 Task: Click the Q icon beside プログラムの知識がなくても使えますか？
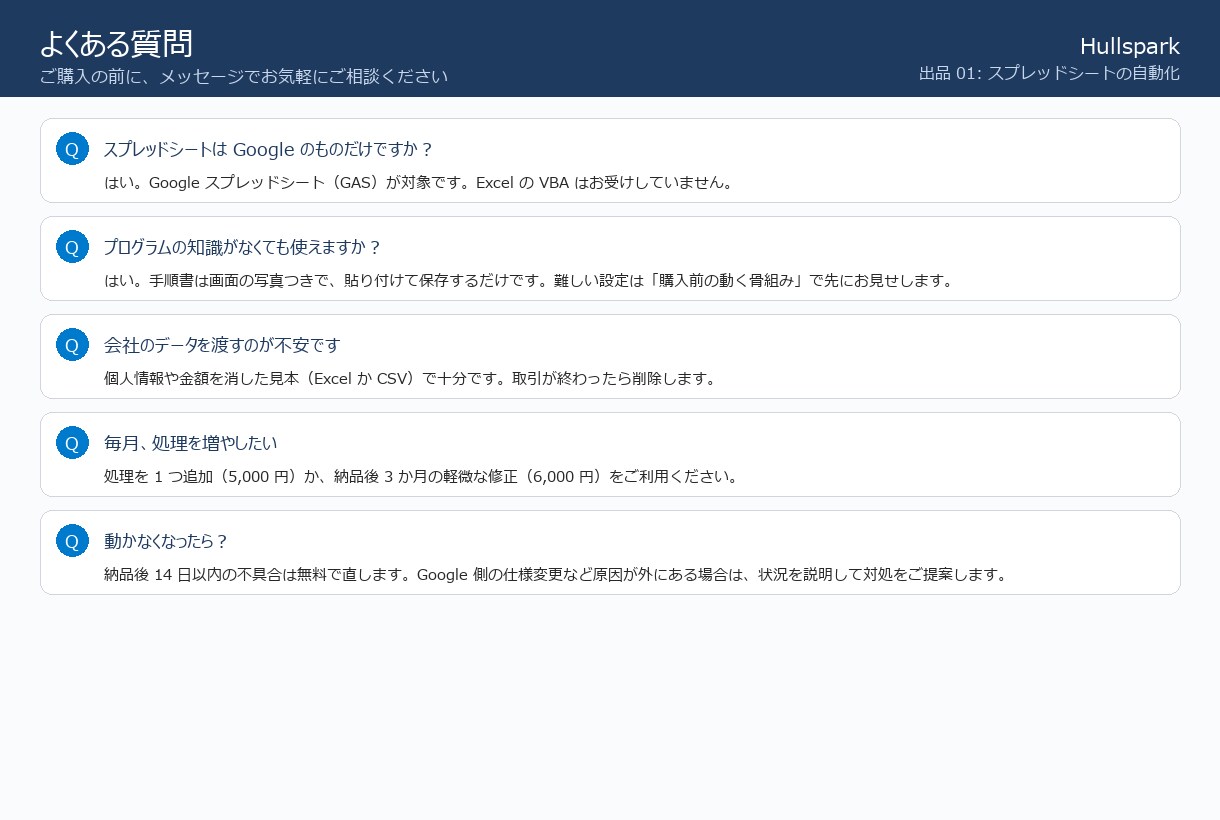(x=72, y=247)
